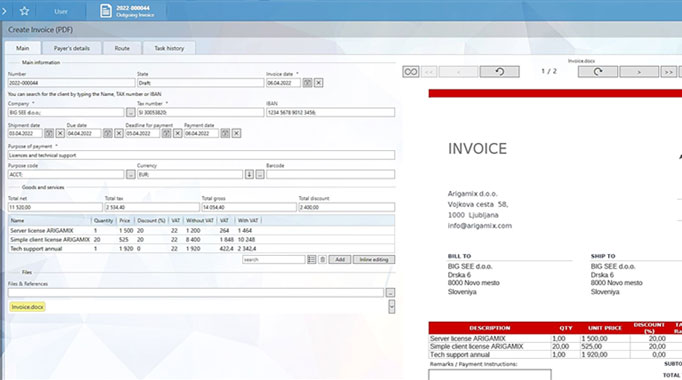Image resolution: width=682 pixels, height=380 pixels.
Task: Click the list view icon beside search
Action: [x=311, y=260]
